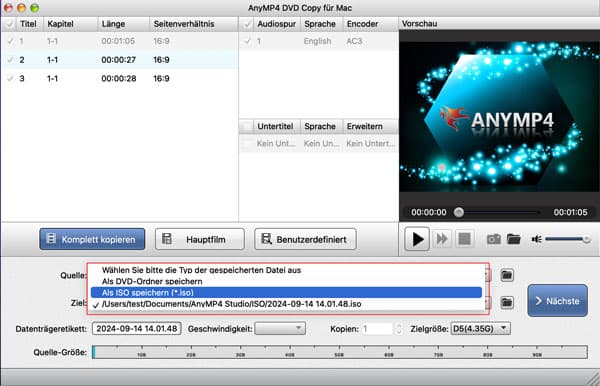
Task: Select duration 00:00:28 of title 3
Action: coord(119,78)
